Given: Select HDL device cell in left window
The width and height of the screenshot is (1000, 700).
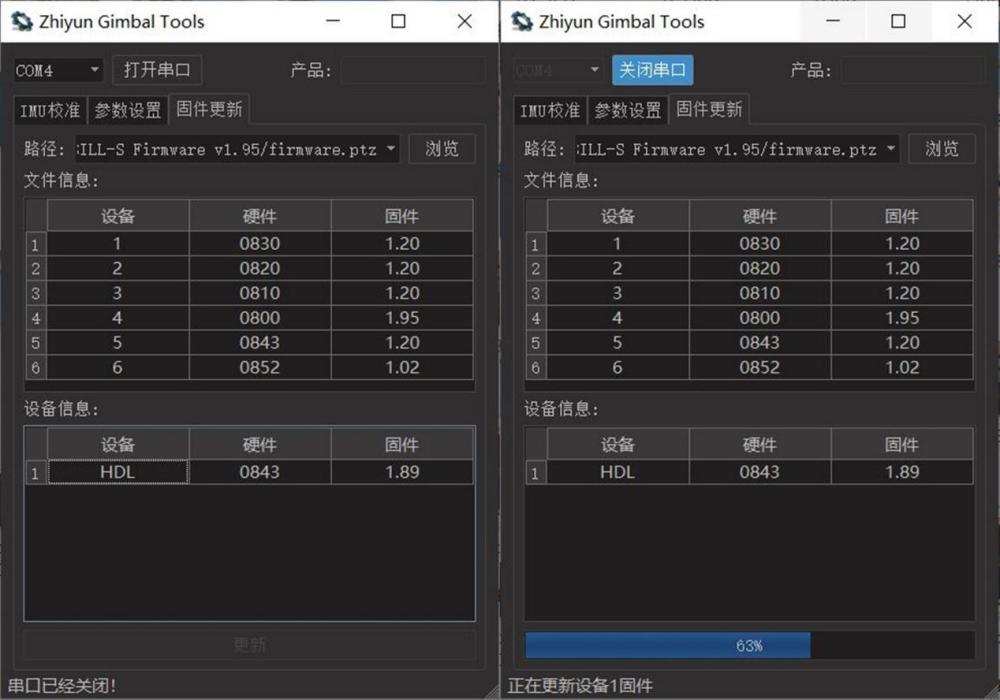Looking at the screenshot, I should 118,472.
